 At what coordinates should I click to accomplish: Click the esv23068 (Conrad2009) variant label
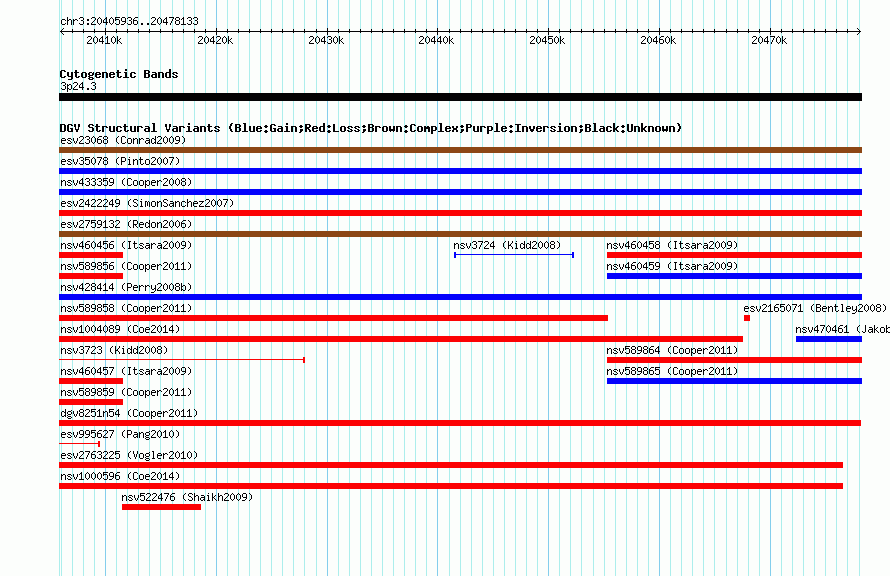pos(123,140)
